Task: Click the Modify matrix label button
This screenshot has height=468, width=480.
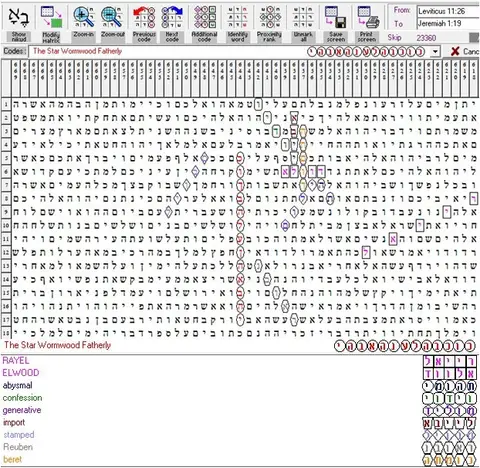Action: [51, 37]
